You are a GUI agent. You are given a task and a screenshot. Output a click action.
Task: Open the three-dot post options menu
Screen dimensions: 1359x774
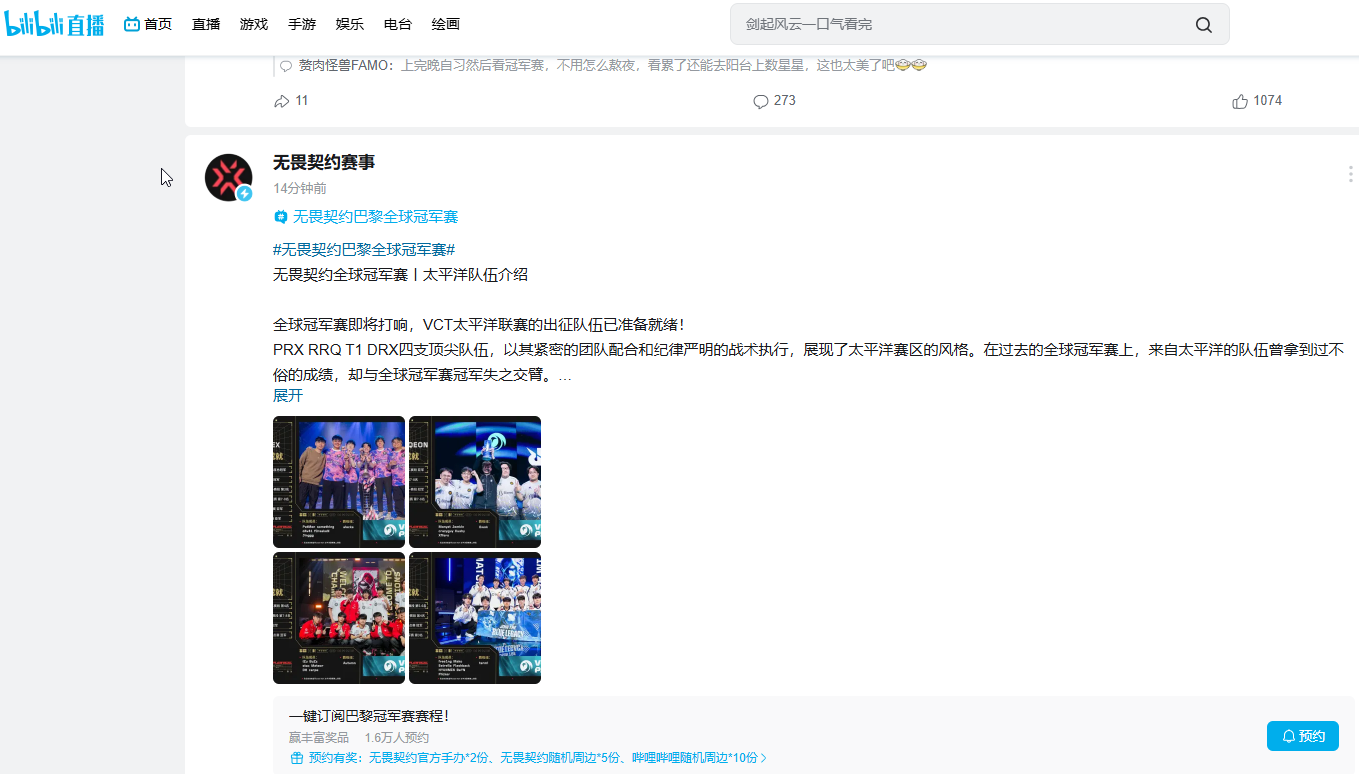click(1350, 175)
